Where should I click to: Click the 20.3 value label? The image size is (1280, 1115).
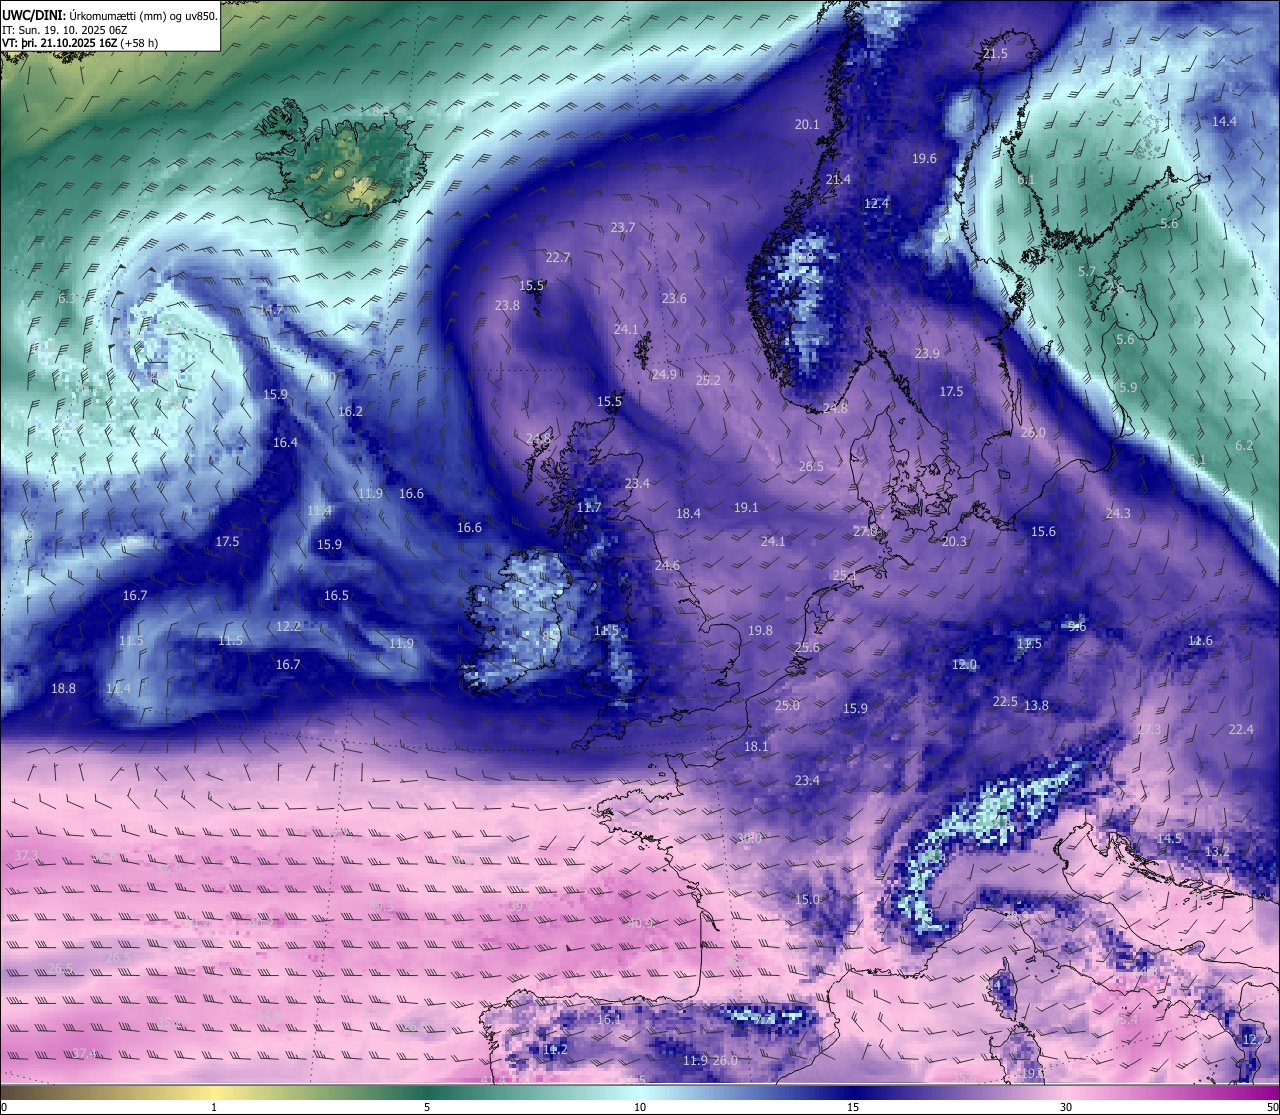coord(954,542)
